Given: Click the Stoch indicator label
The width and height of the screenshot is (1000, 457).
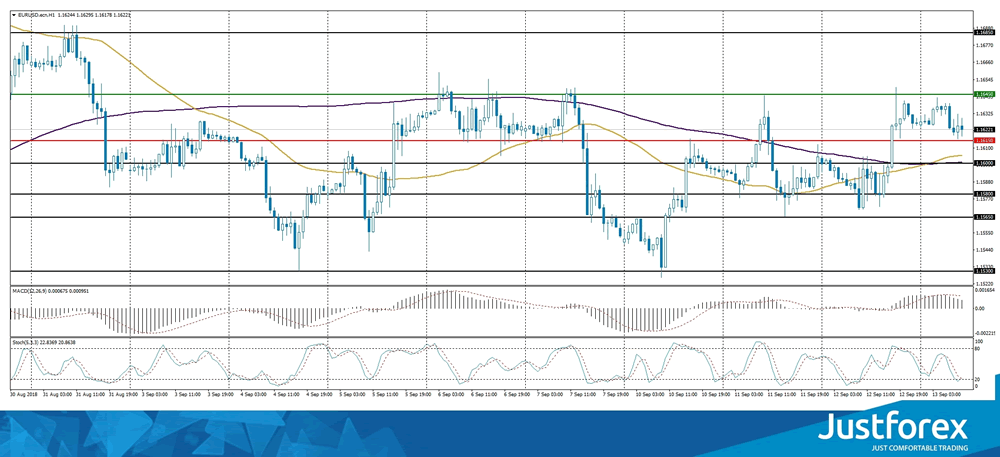Looking at the screenshot, I should pyautogui.click(x=44, y=342).
